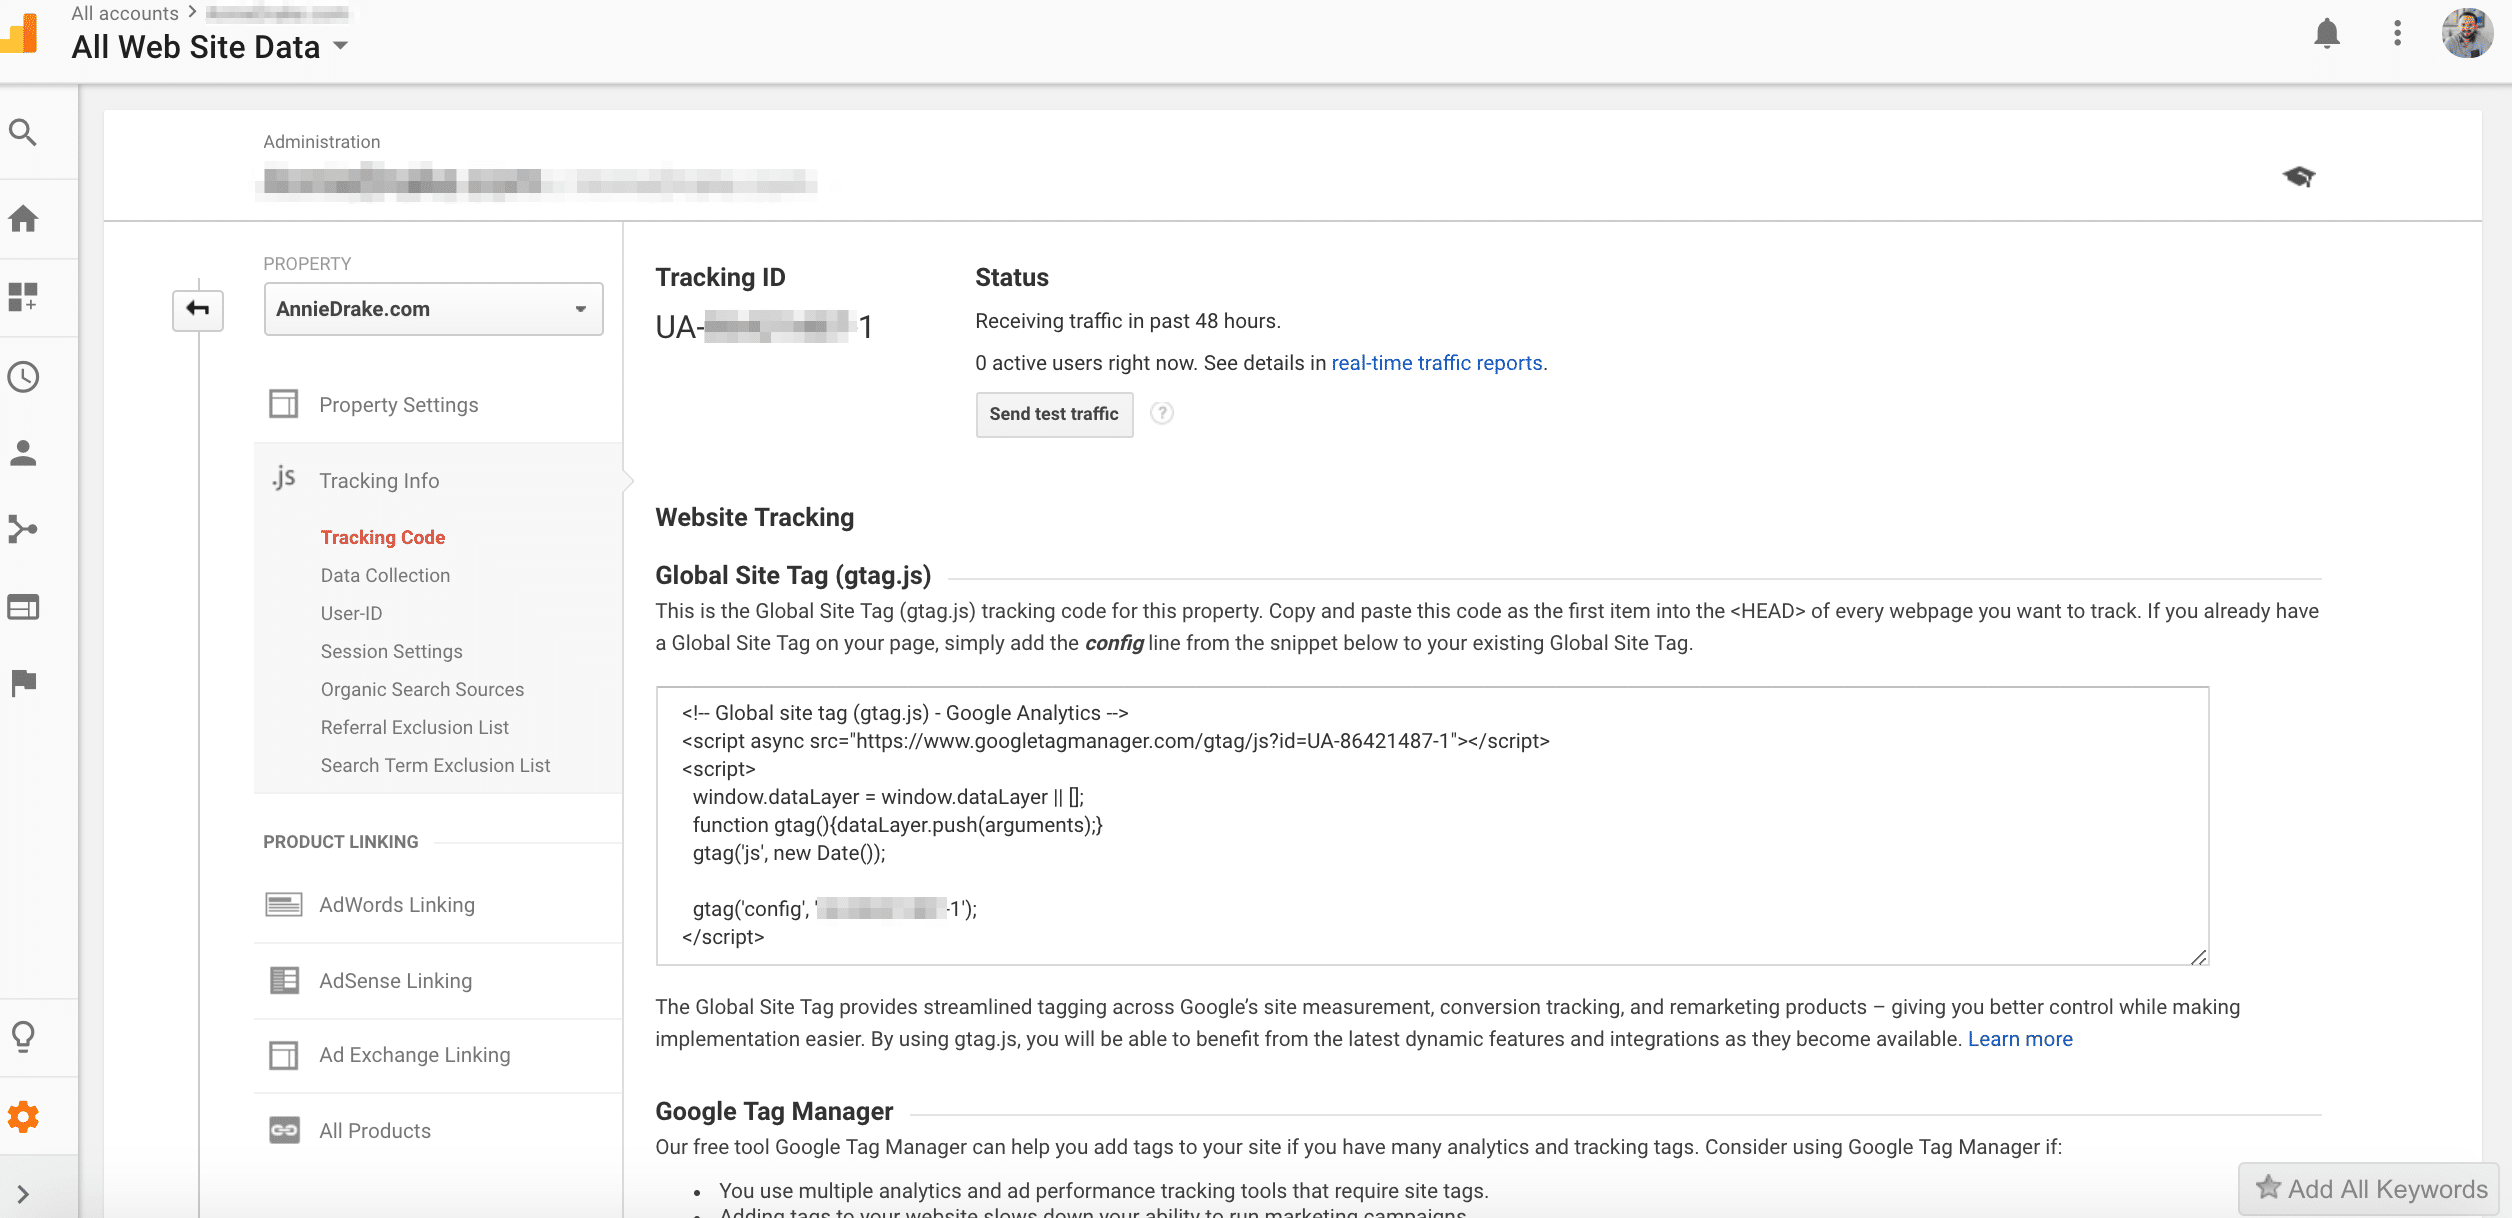This screenshot has width=2512, height=1218.
Task: Click 'Google Tag Manager' heading
Action: [774, 1111]
